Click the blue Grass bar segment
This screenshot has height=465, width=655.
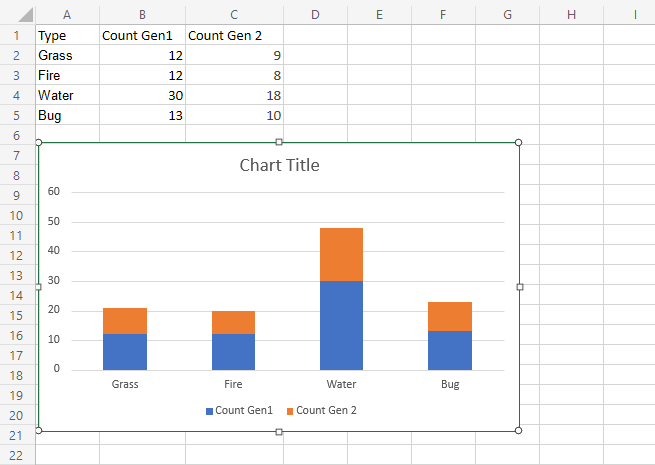pyautogui.click(x=125, y=351)
